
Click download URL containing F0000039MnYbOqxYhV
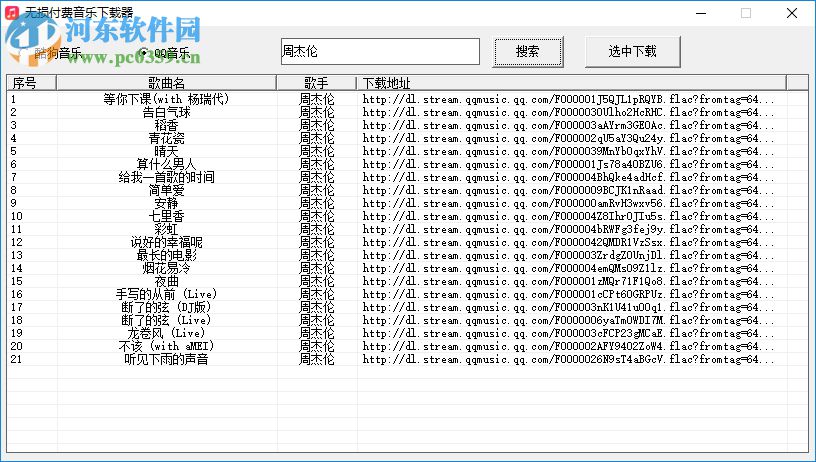568,151
